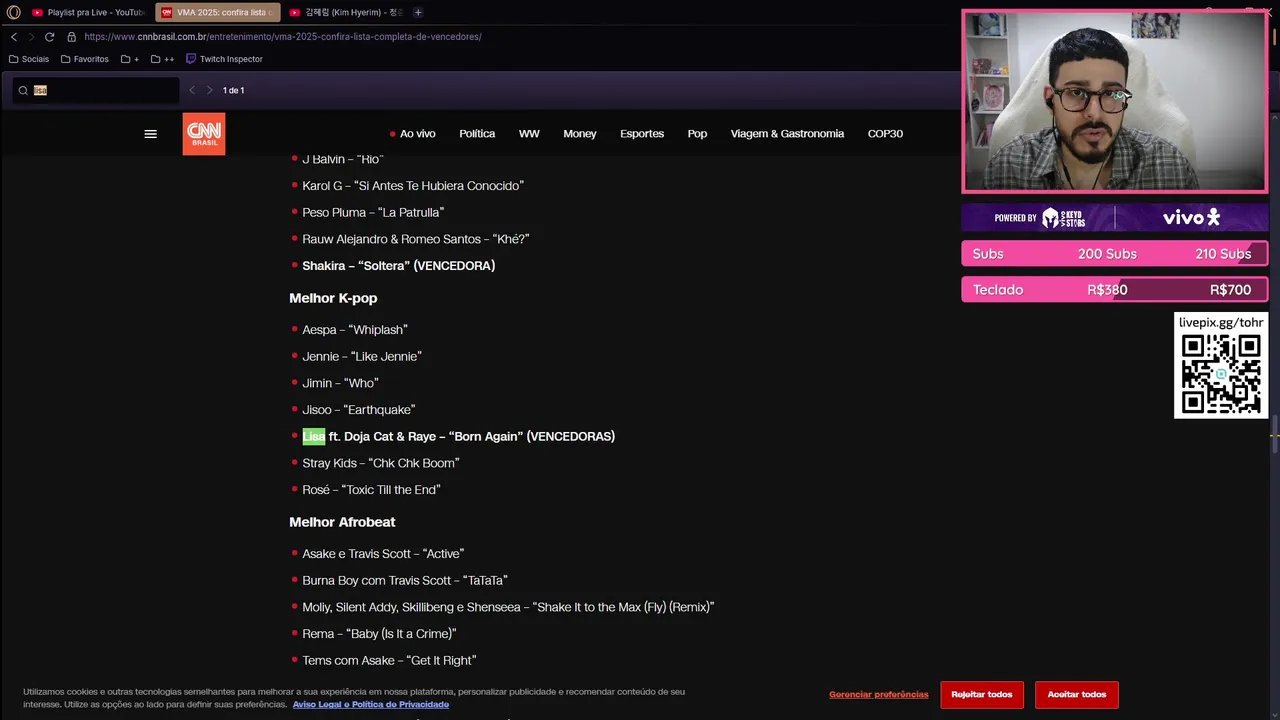Image resolution: width=1280 pixels, height=720 pixels.
Task: Click the site security lock icon
Action: click(71, 37)
